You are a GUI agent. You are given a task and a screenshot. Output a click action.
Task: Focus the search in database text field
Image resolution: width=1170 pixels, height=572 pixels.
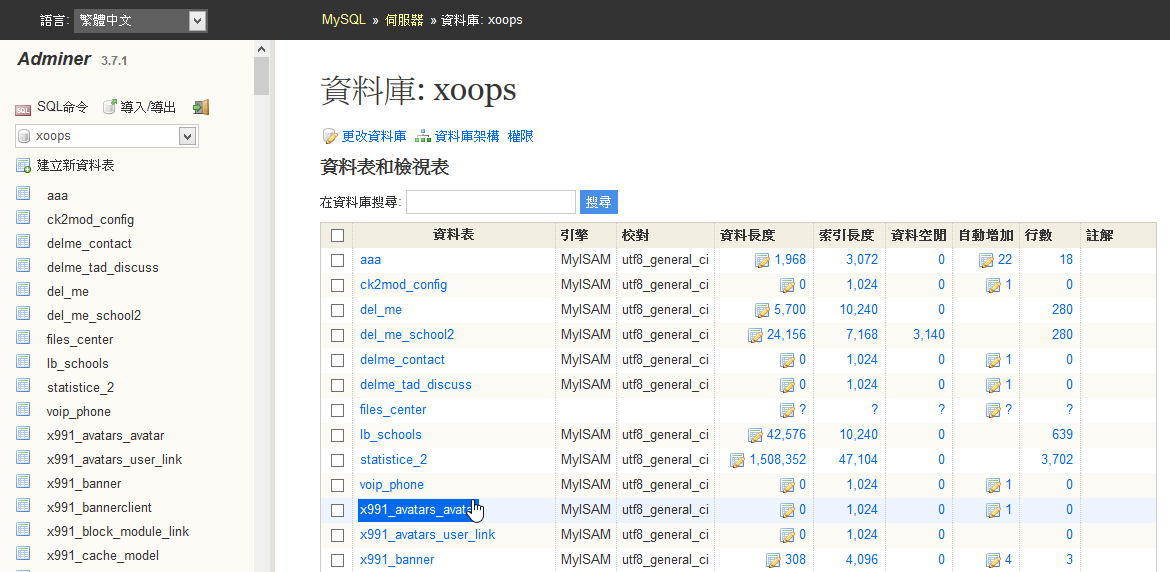490,202
